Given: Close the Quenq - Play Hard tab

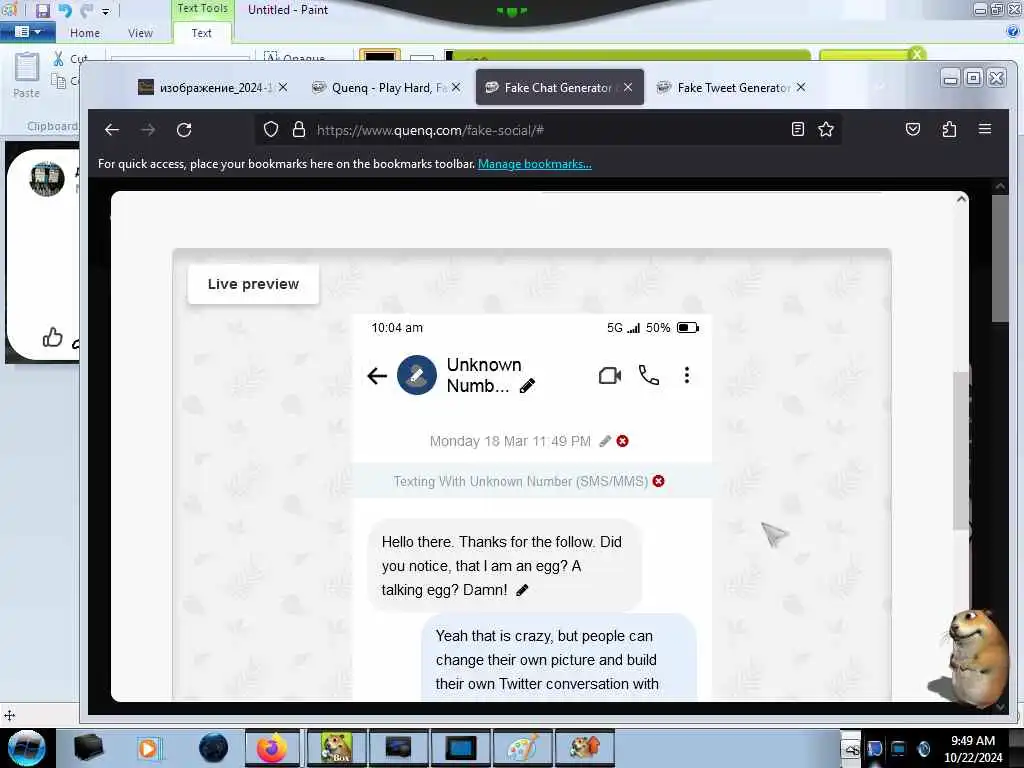Looking at the screenshot, I should [x=456, y=87].
